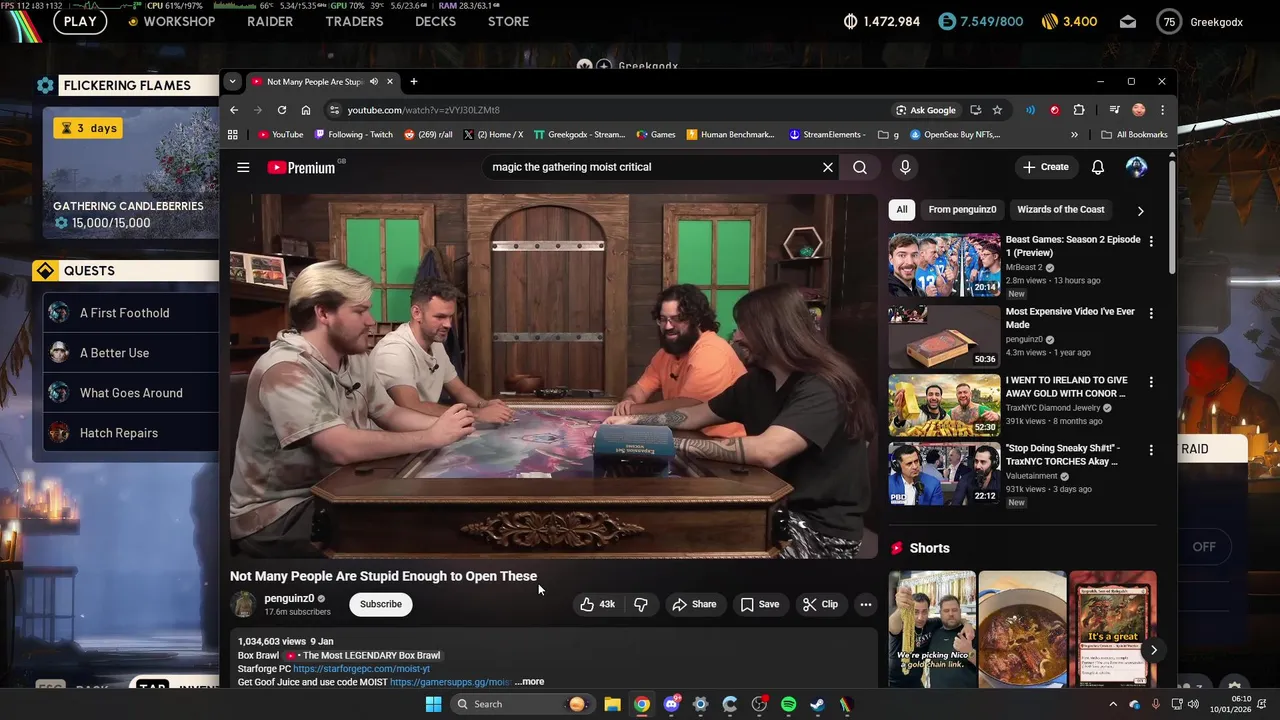Open YouTube notifications bell
The width and height of the screenshot is (1280, 720).
coord(1097,167)
